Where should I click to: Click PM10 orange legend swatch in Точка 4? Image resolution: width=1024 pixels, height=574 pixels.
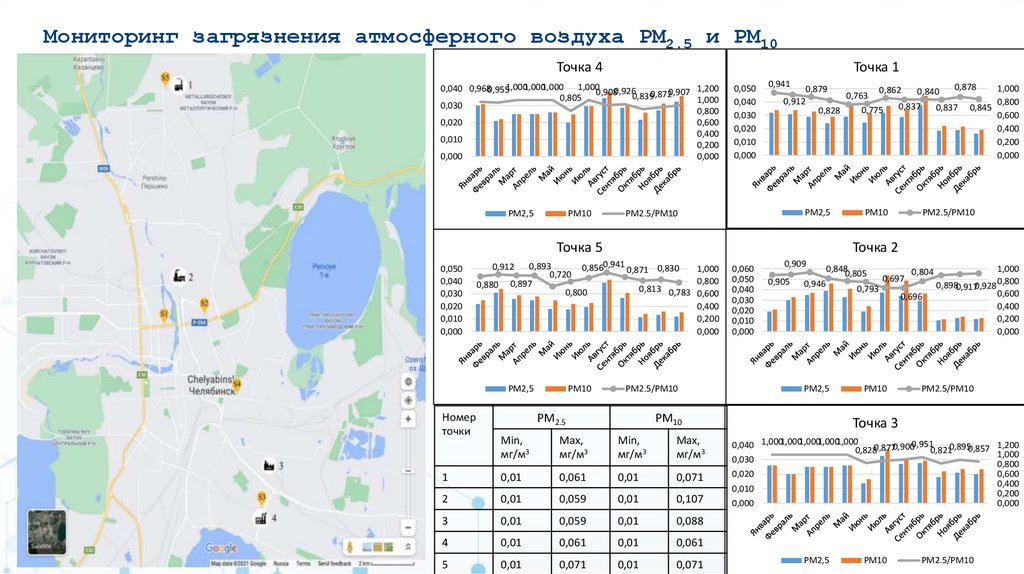coord(559,212)
